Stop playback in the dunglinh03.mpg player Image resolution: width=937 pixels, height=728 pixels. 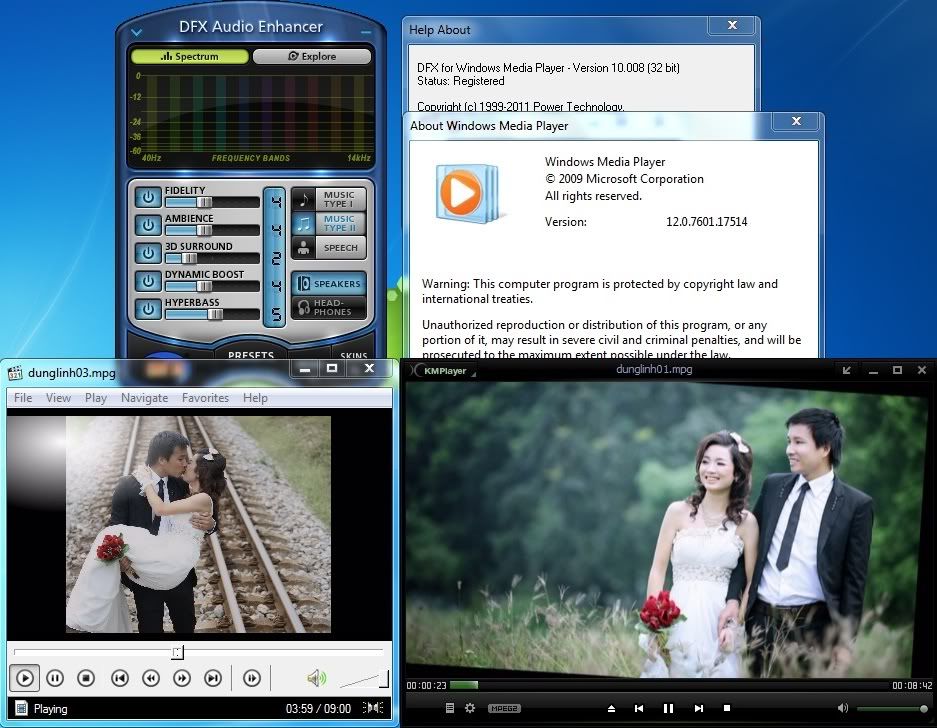pyautogui.click(x=86, y=678)
